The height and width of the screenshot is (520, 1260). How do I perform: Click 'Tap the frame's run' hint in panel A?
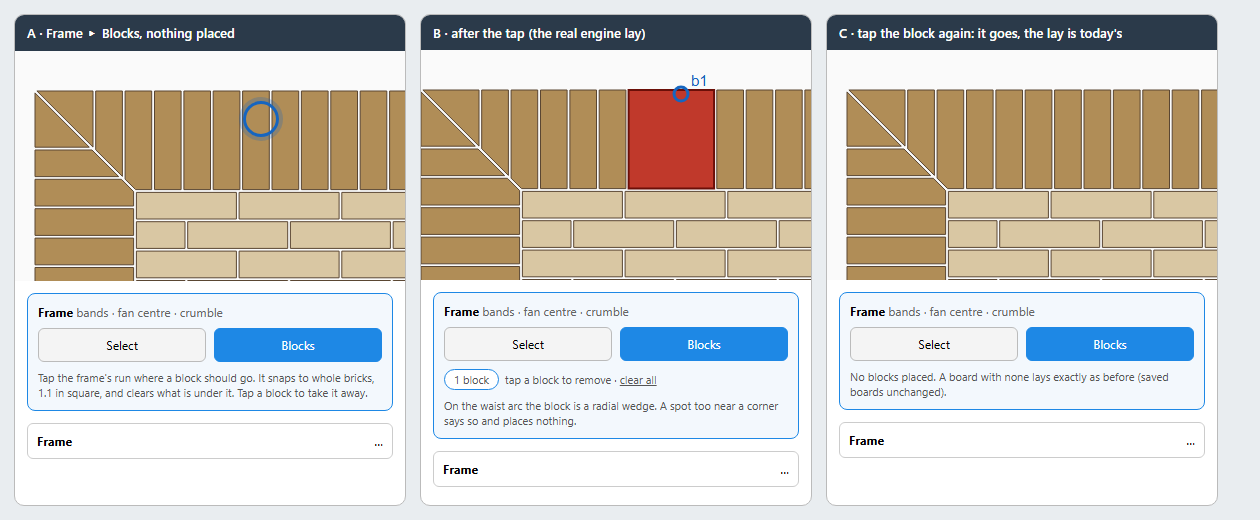tap(206, 385)
